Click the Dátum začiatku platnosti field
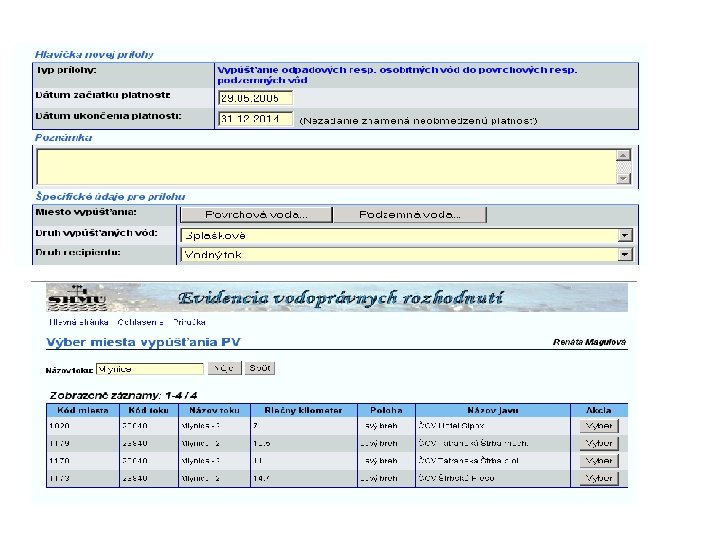 click(255, 98)
